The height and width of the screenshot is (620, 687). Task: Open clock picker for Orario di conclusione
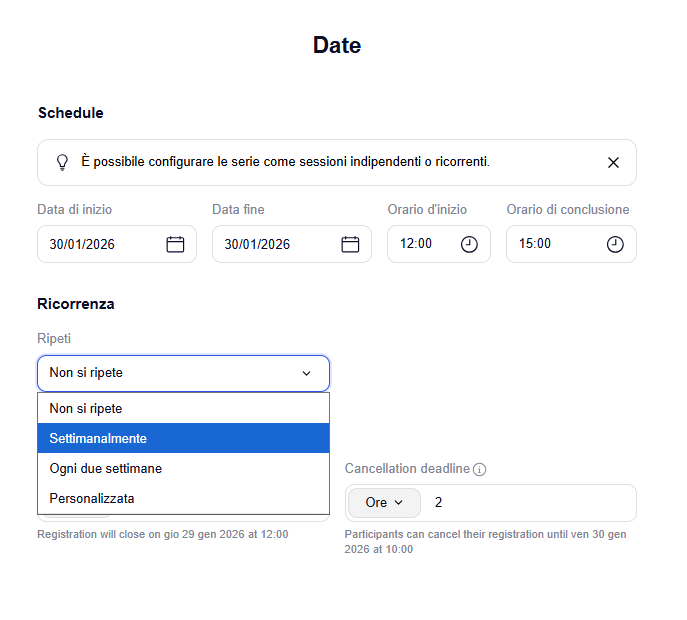click(x=615, y=244)
